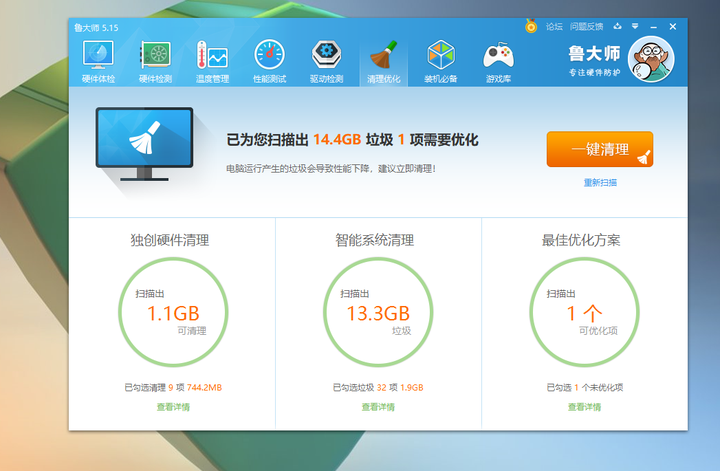The width and height of the screenshot is (720, 471).
Task: Open the 性能测试 performance test icon
Action: pos(270,62)
